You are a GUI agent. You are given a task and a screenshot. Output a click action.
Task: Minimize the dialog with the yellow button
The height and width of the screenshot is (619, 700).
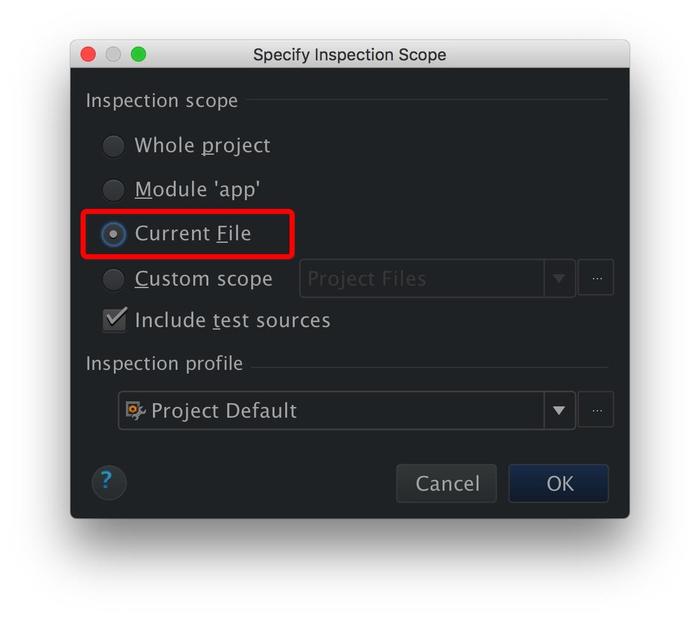point(113,54)
